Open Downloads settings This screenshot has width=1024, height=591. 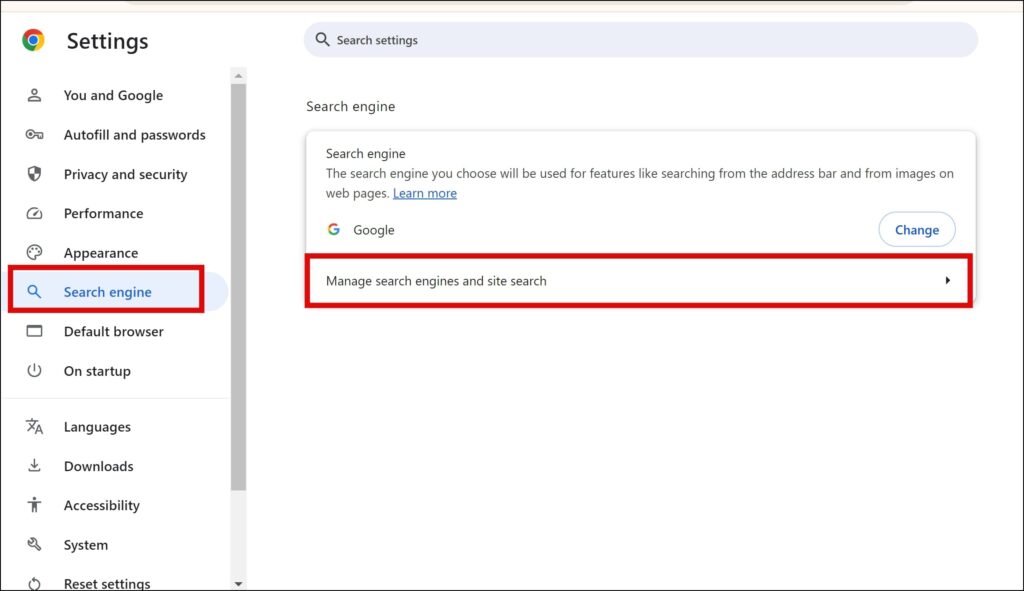[99, 466]
